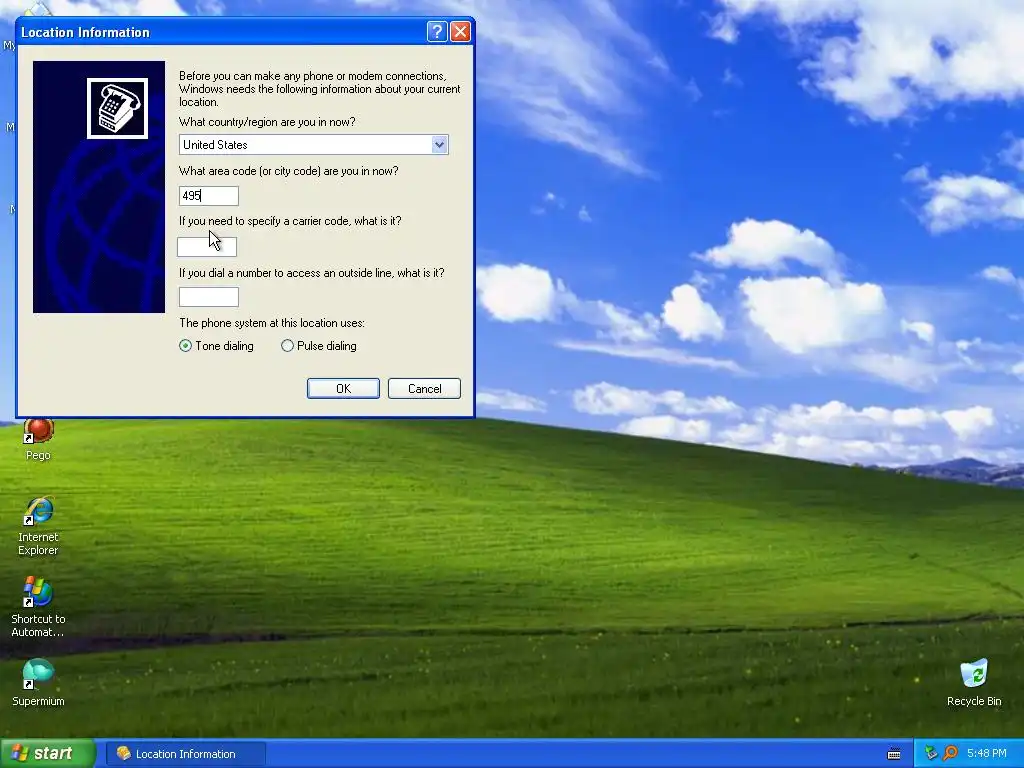Click the keyboard icon in the taskbar

click(894, 754)
